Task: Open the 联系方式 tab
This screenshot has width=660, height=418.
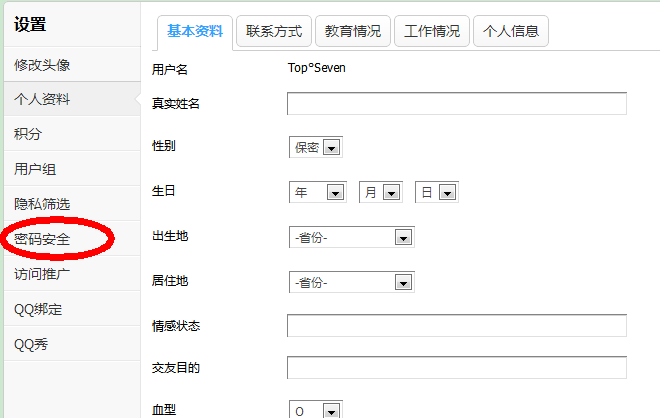Action: click(x=274, y=31)
